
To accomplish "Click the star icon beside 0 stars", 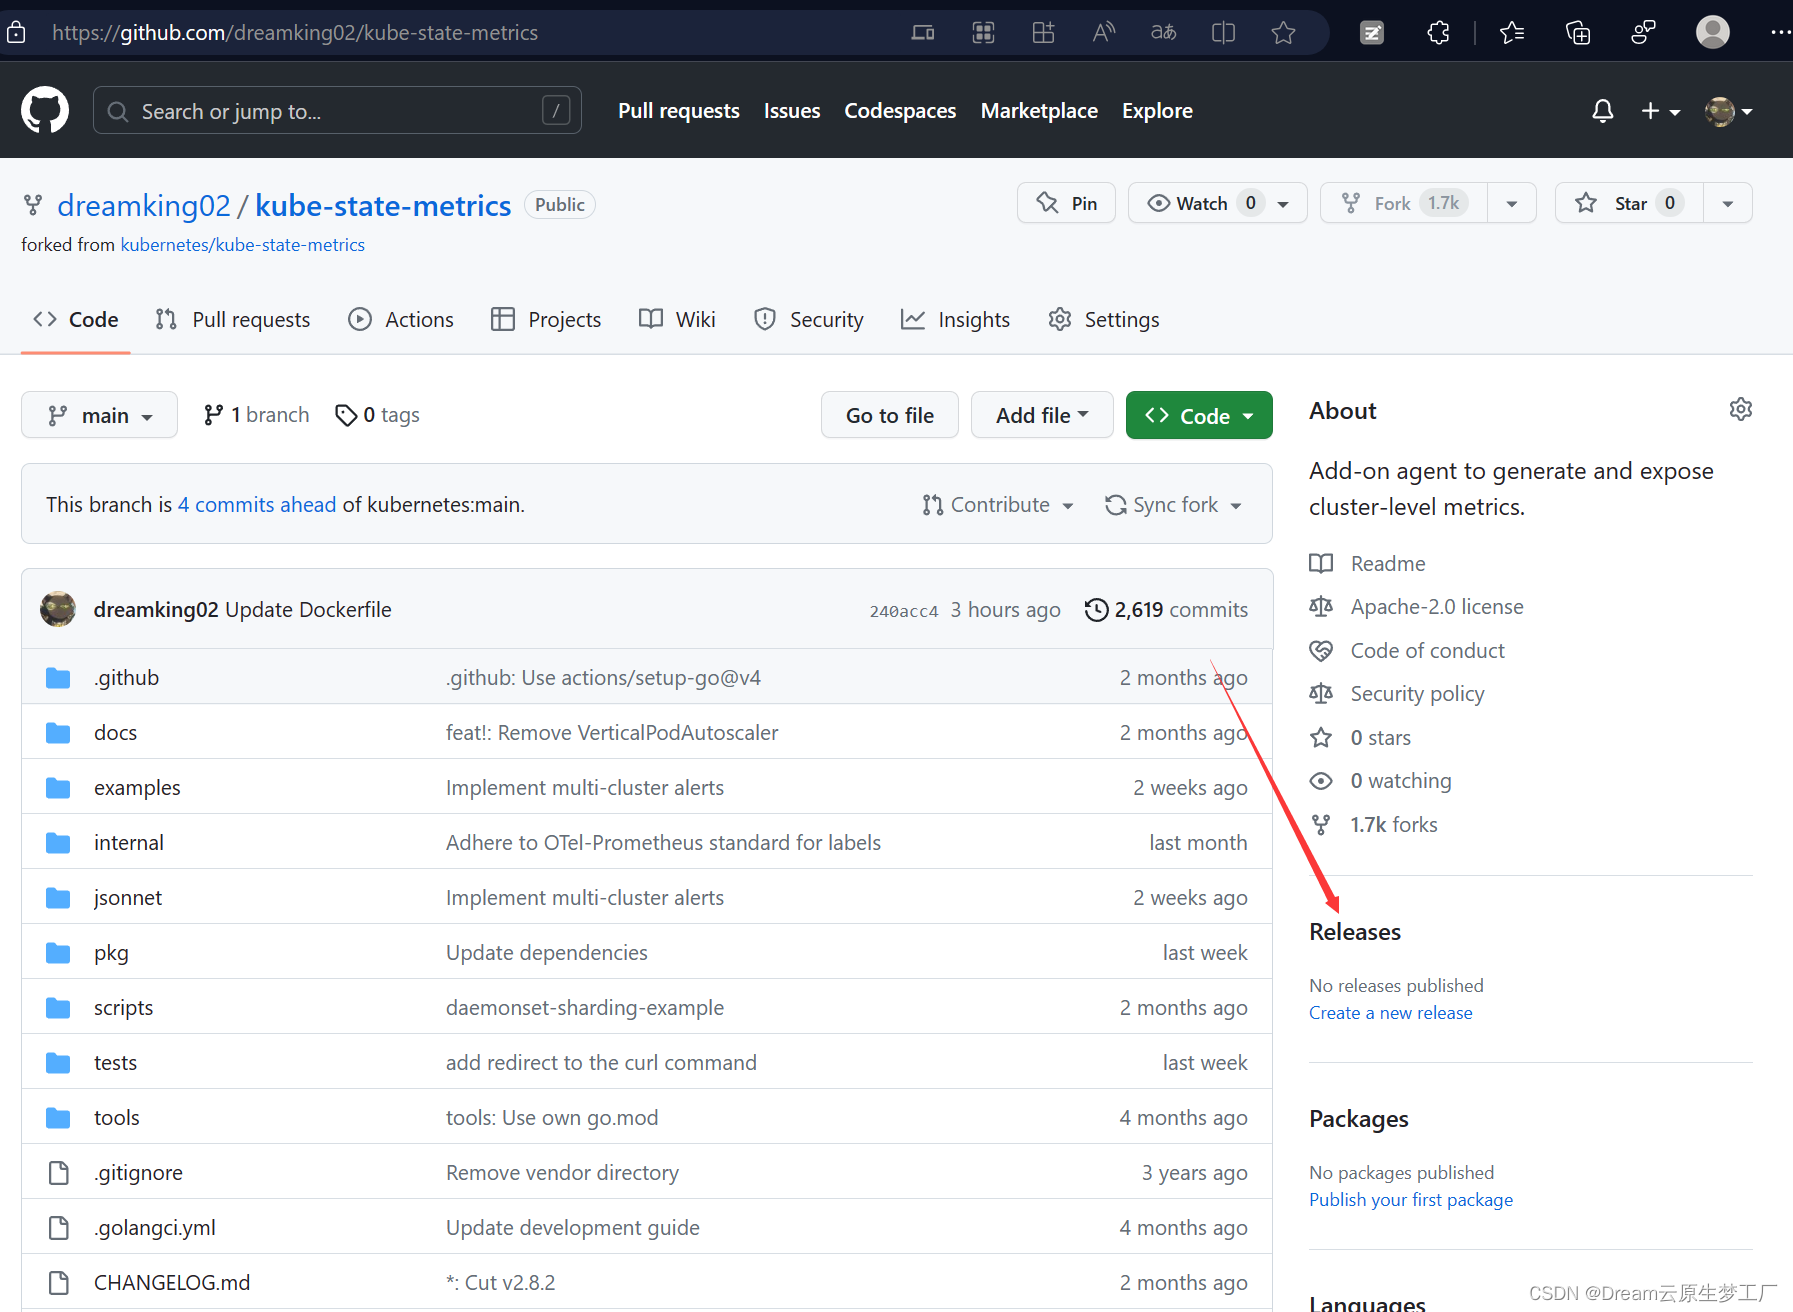I will point(1321,738).
